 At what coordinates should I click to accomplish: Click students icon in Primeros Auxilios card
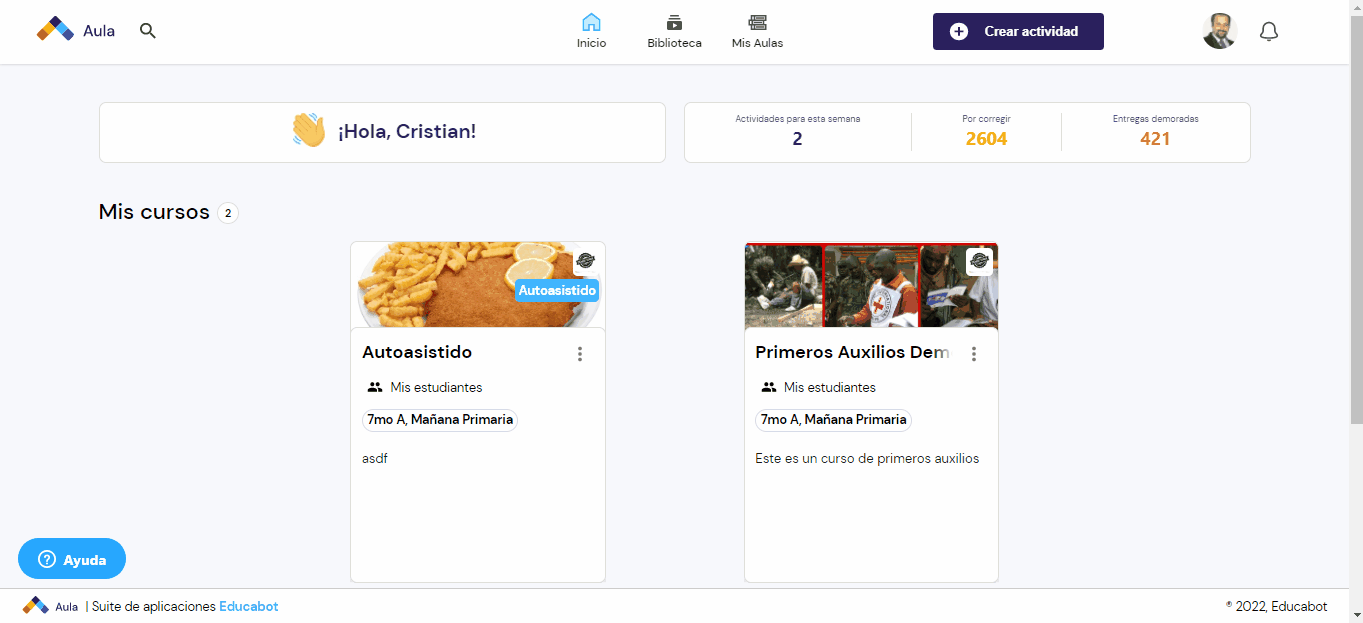click(x=769, y=387)
